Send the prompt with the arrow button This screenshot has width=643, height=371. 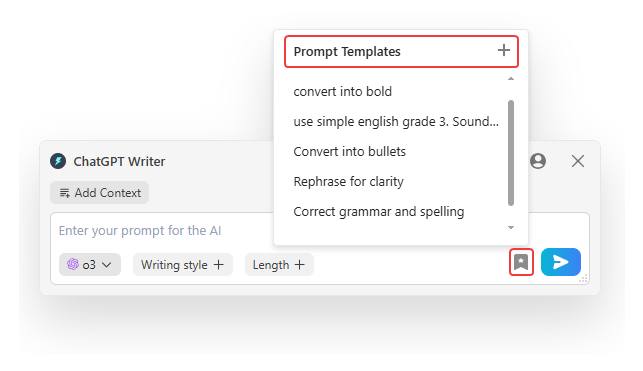561,262
